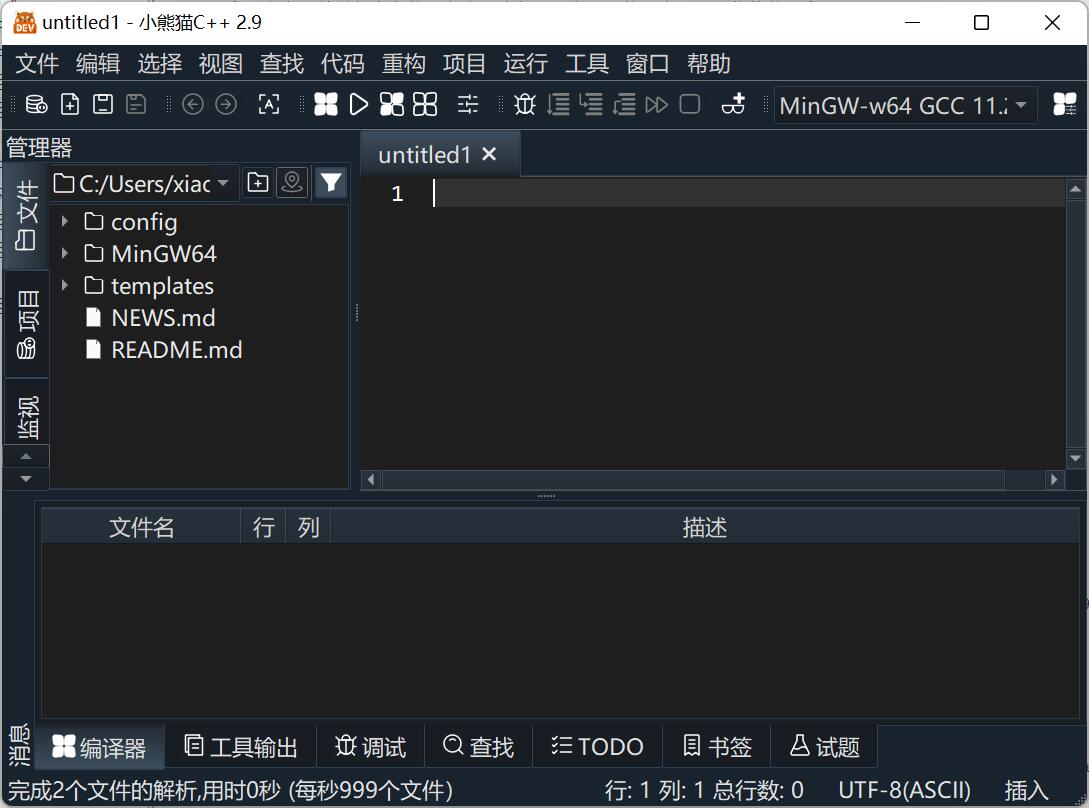Click the horizontal scrollbar right arrow

click(1055, 479)
